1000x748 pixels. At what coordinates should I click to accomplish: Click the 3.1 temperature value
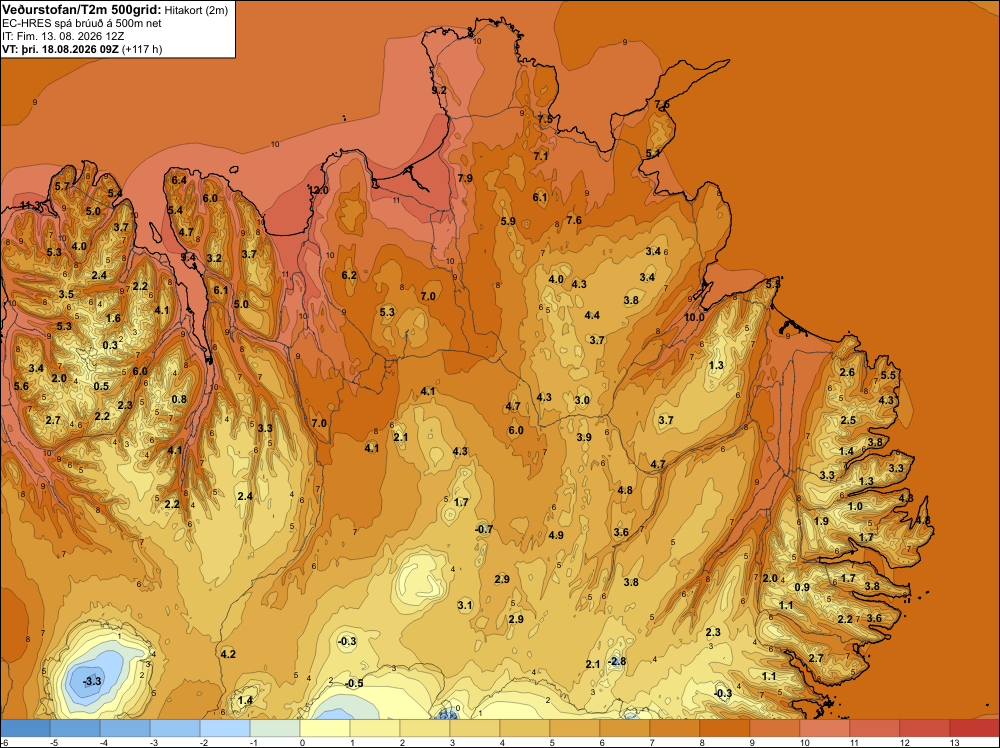(x=465, y=605)
